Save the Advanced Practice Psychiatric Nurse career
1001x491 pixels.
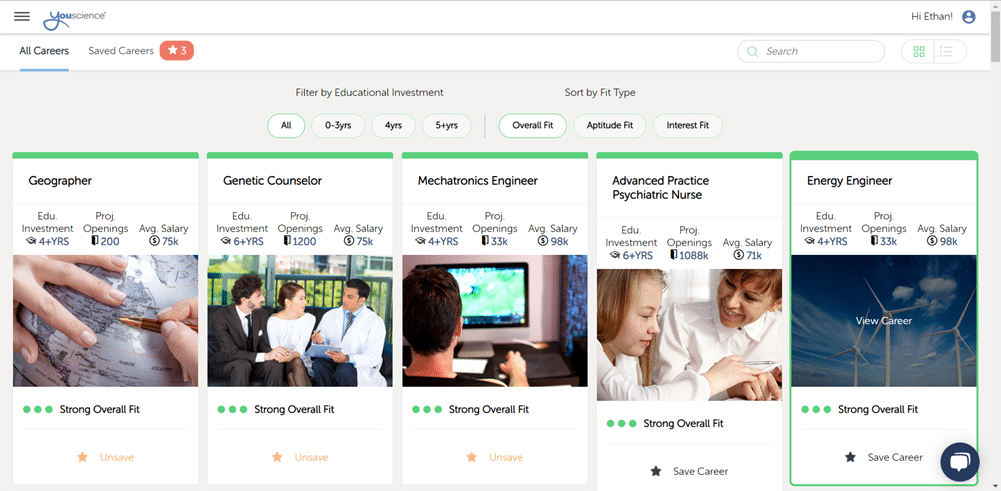(x=689, y=471)
